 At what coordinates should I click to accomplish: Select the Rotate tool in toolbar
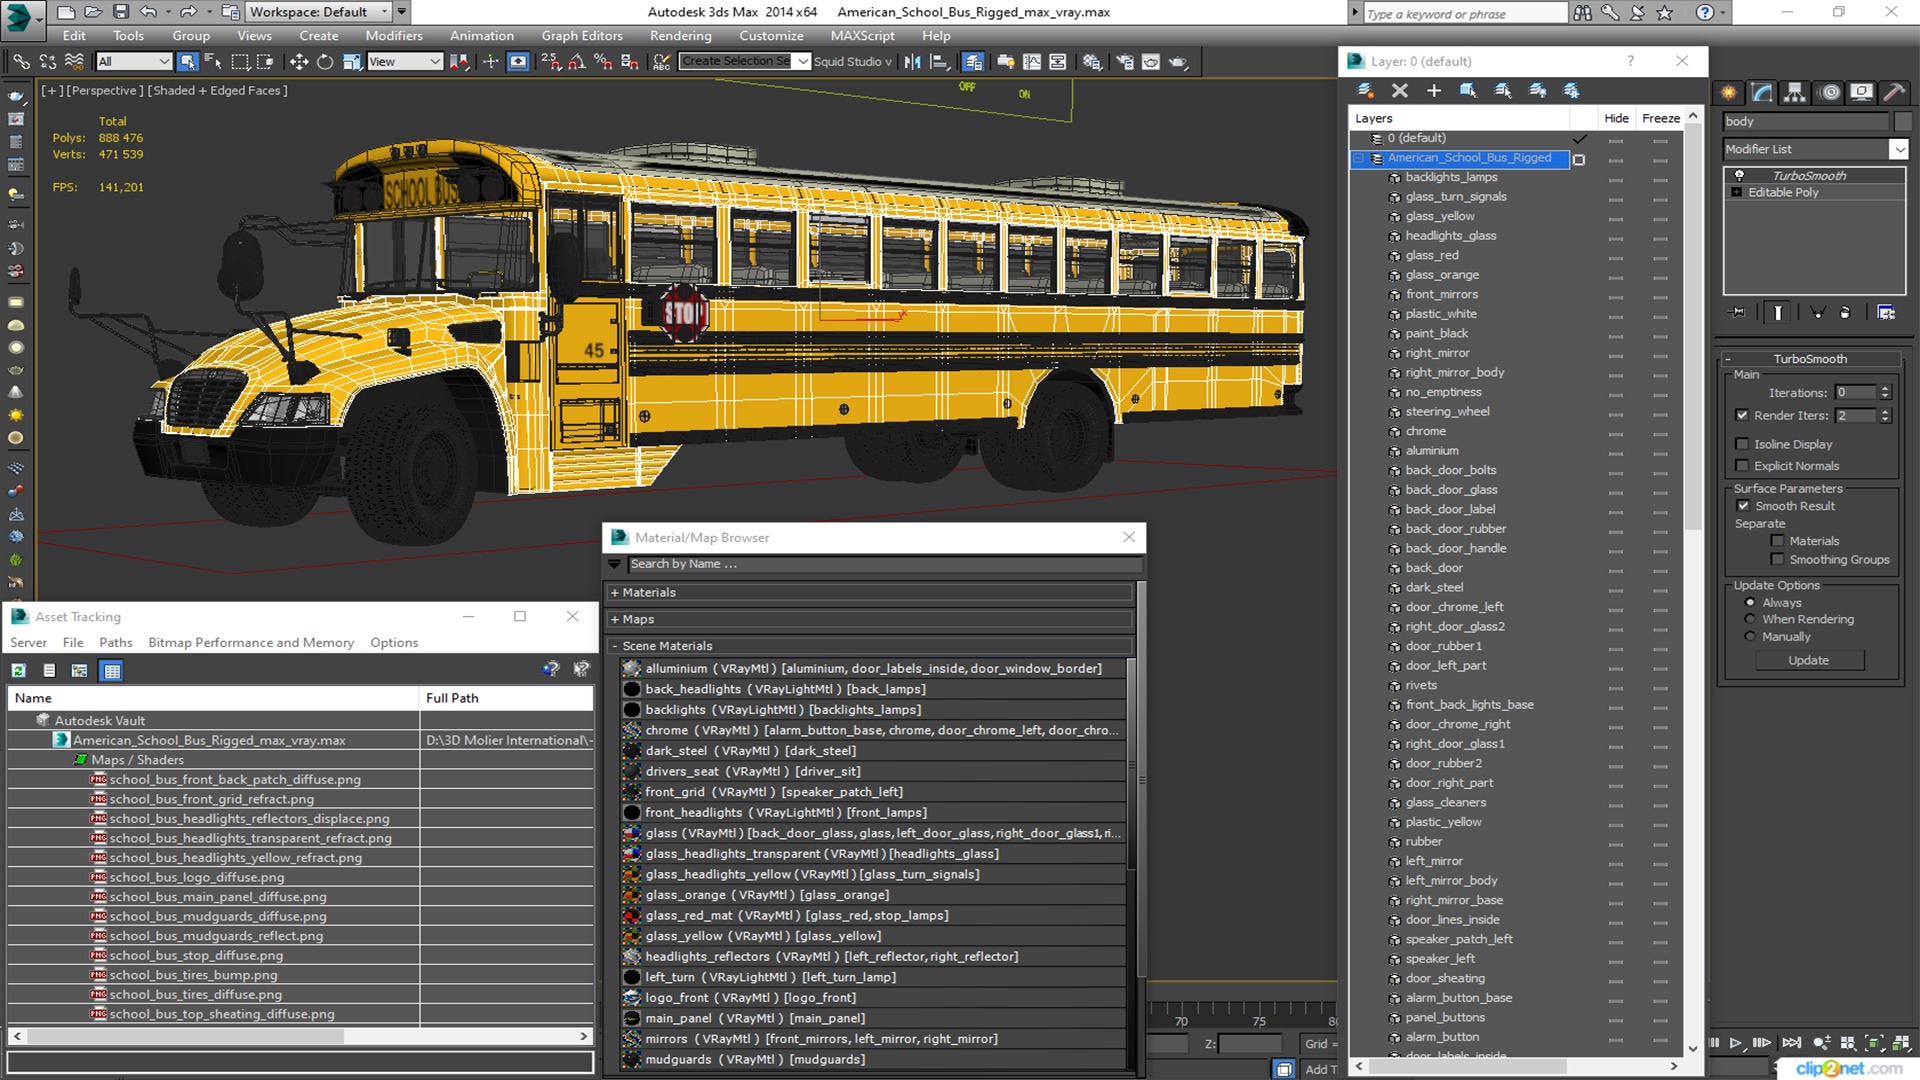coord(322,61)
